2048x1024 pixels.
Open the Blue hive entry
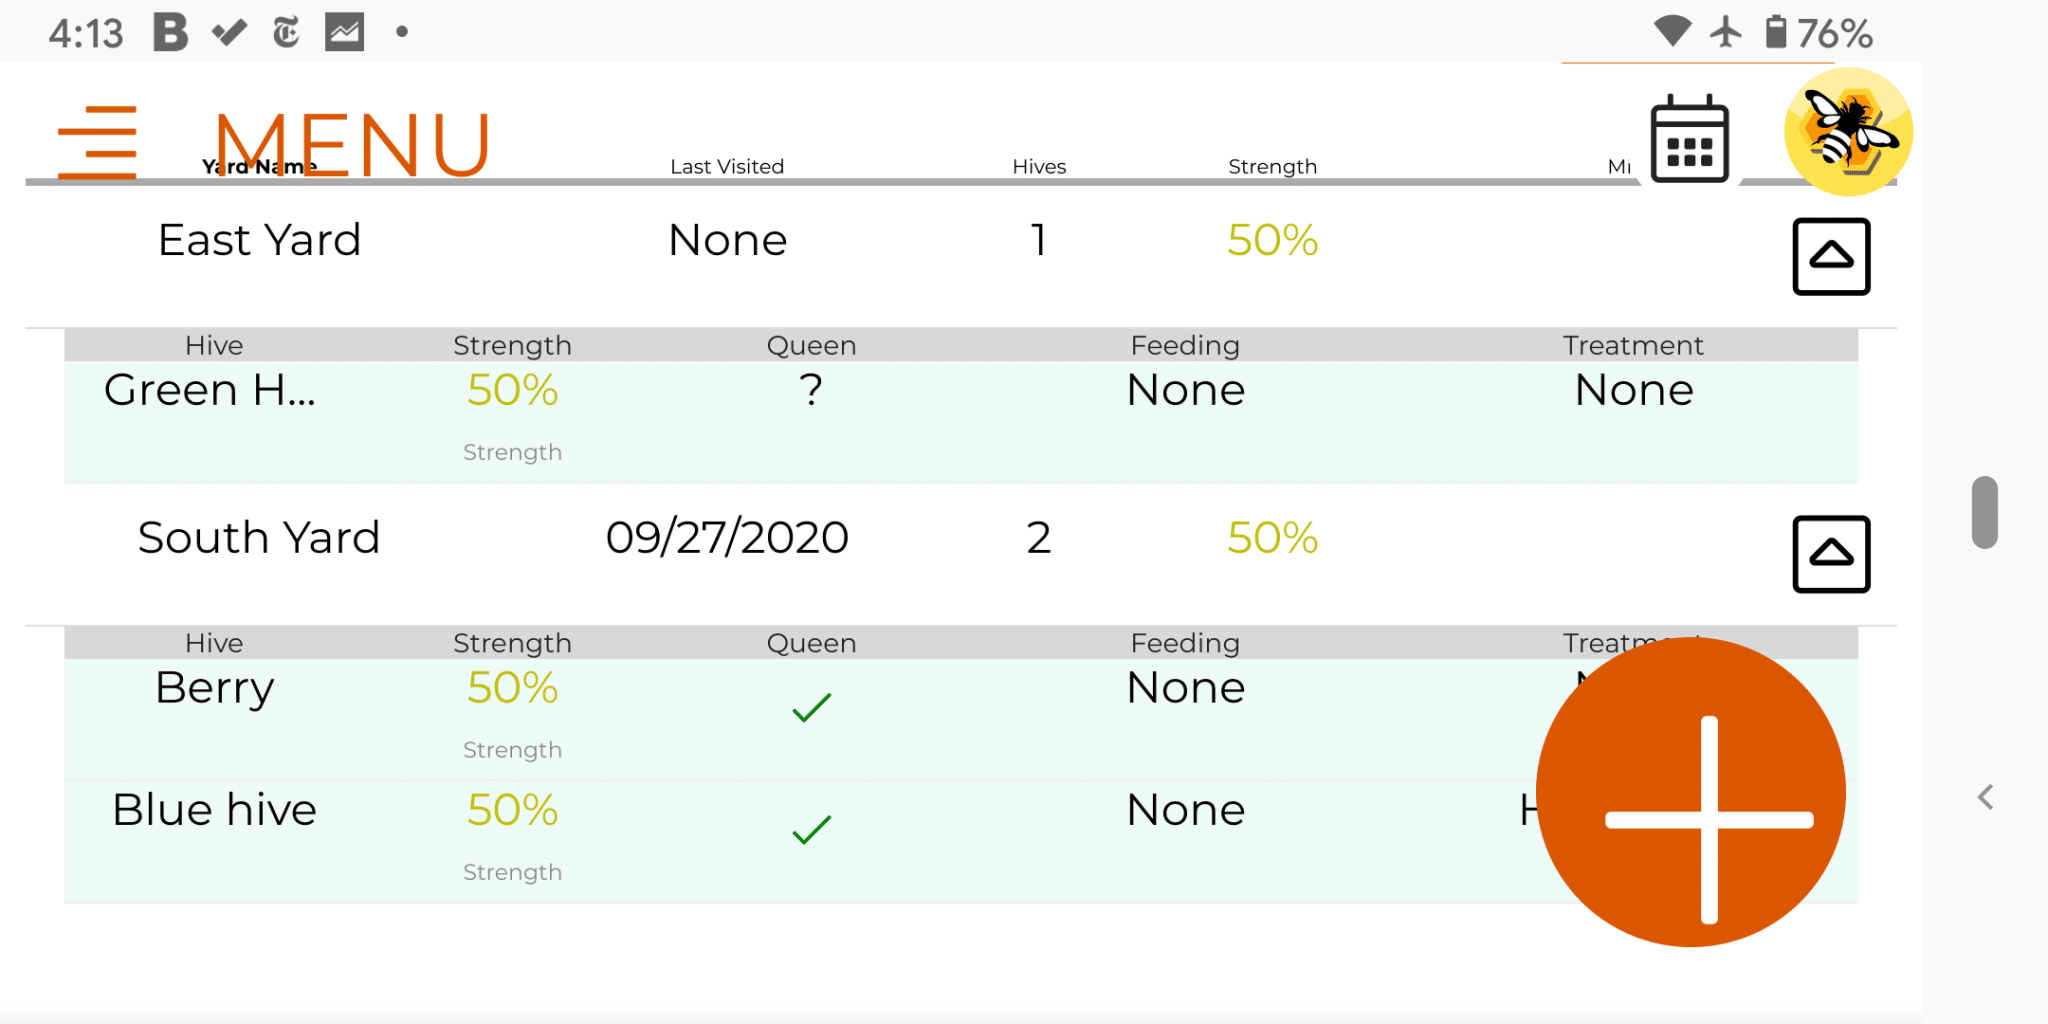click(x=214, y=809)
